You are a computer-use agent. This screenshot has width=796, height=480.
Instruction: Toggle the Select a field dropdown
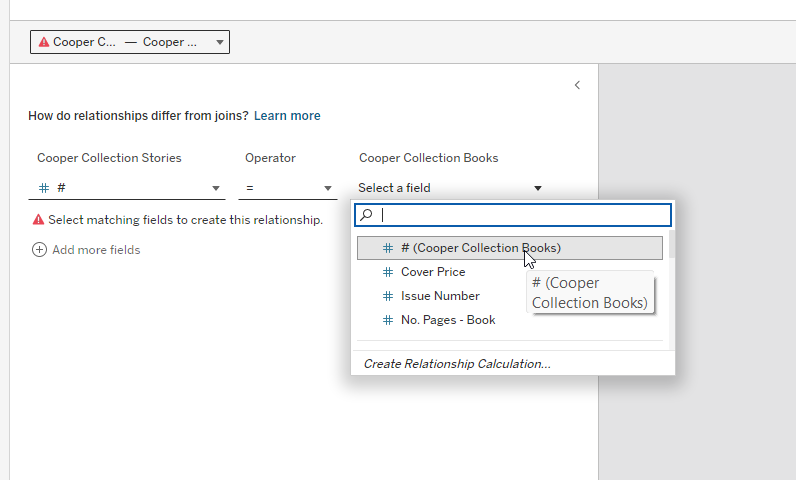pos(538,188)
